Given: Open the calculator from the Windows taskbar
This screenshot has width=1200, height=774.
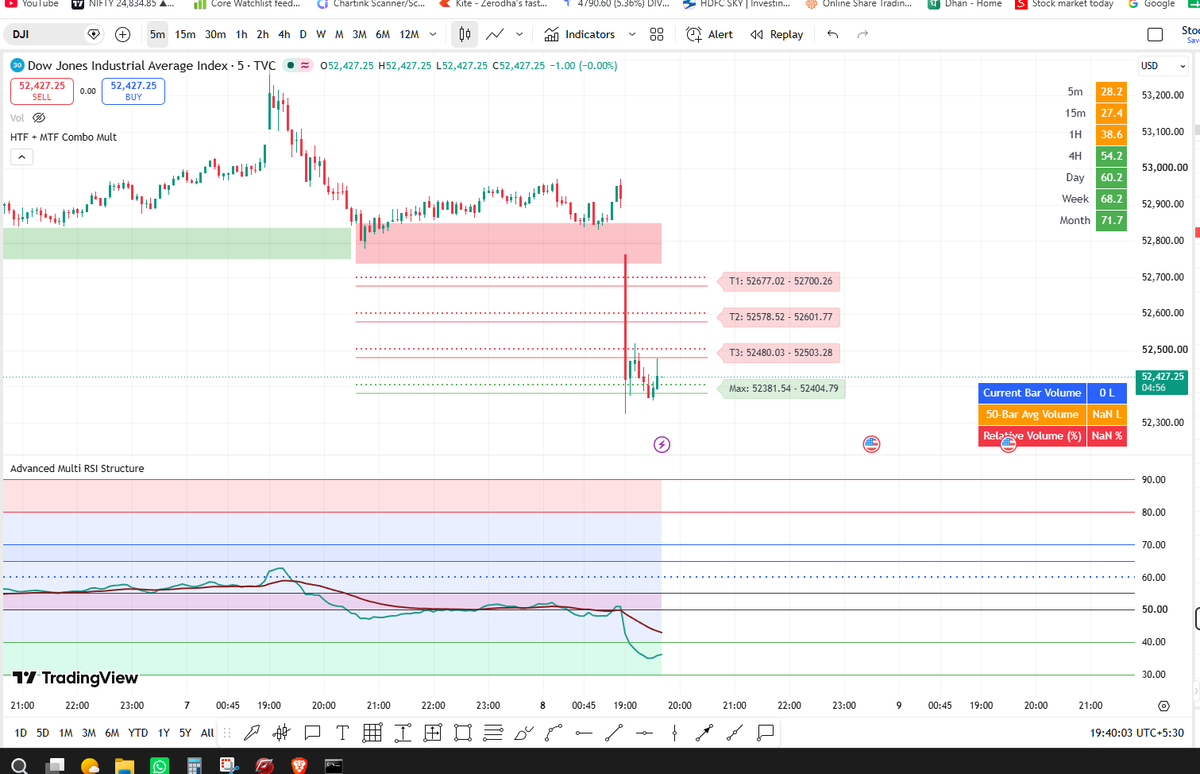Looking at the screenshot, I should [x=195, y=765].
